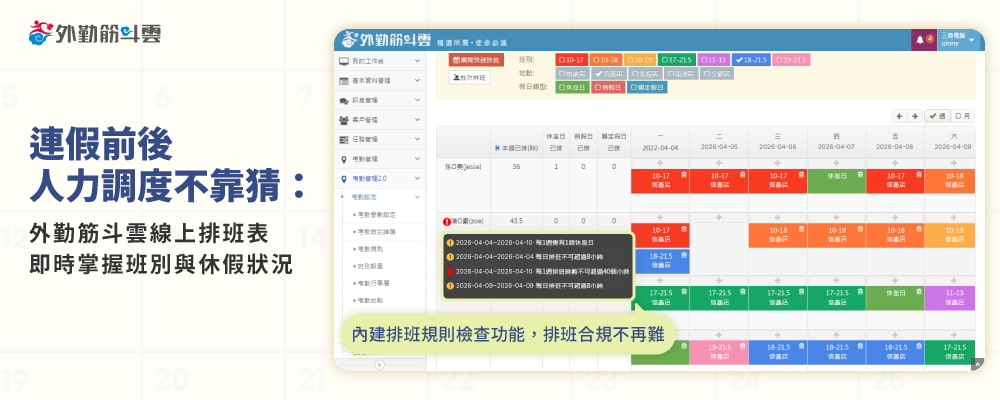Toggle the 19-21.5 shift type filter
Viewport: 1000px width, 400px height.
[x=791, y=59]
